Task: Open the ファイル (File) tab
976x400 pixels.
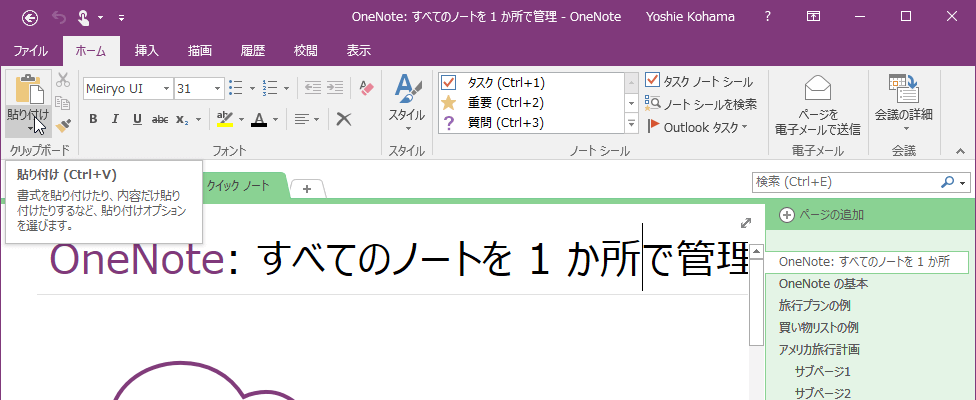Action: [31, 51]
